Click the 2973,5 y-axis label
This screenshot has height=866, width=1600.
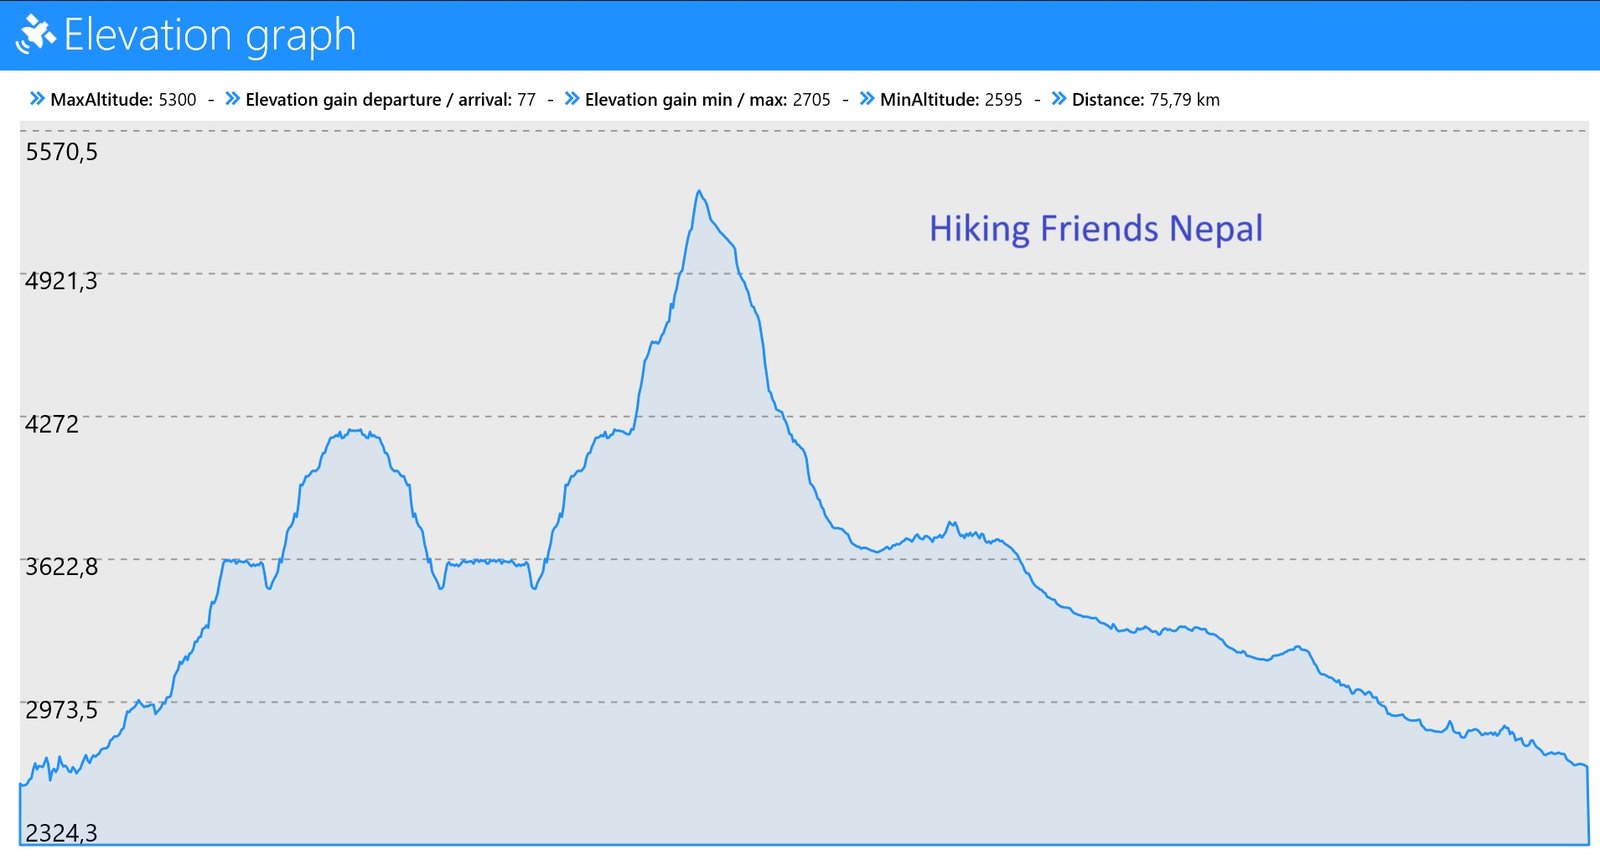pos(62,710)
